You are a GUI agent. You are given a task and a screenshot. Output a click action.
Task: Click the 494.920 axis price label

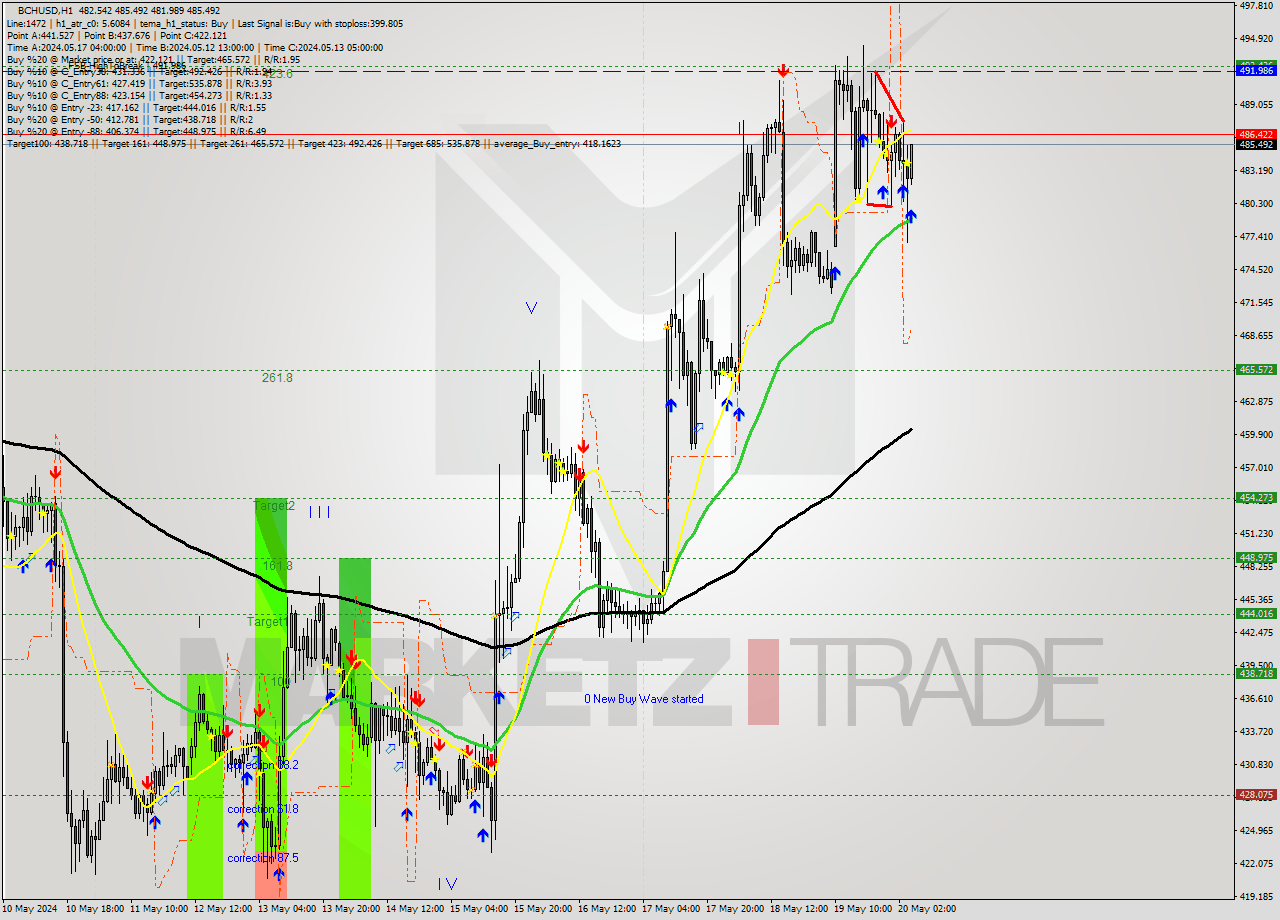coord(1256,39)
